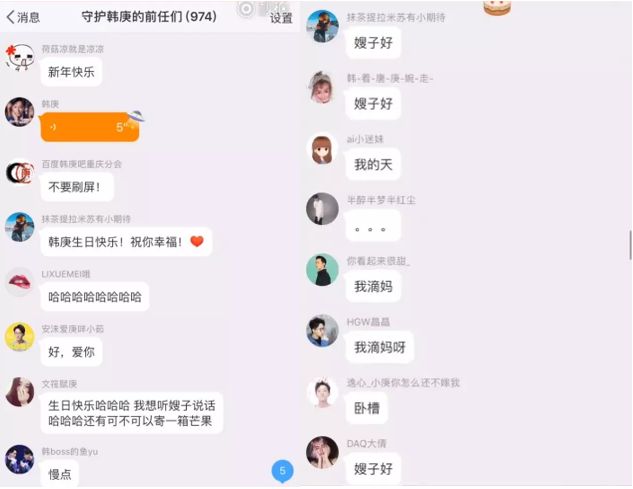Open cartoon girl avatar beside 我的天

pos(322,149)
